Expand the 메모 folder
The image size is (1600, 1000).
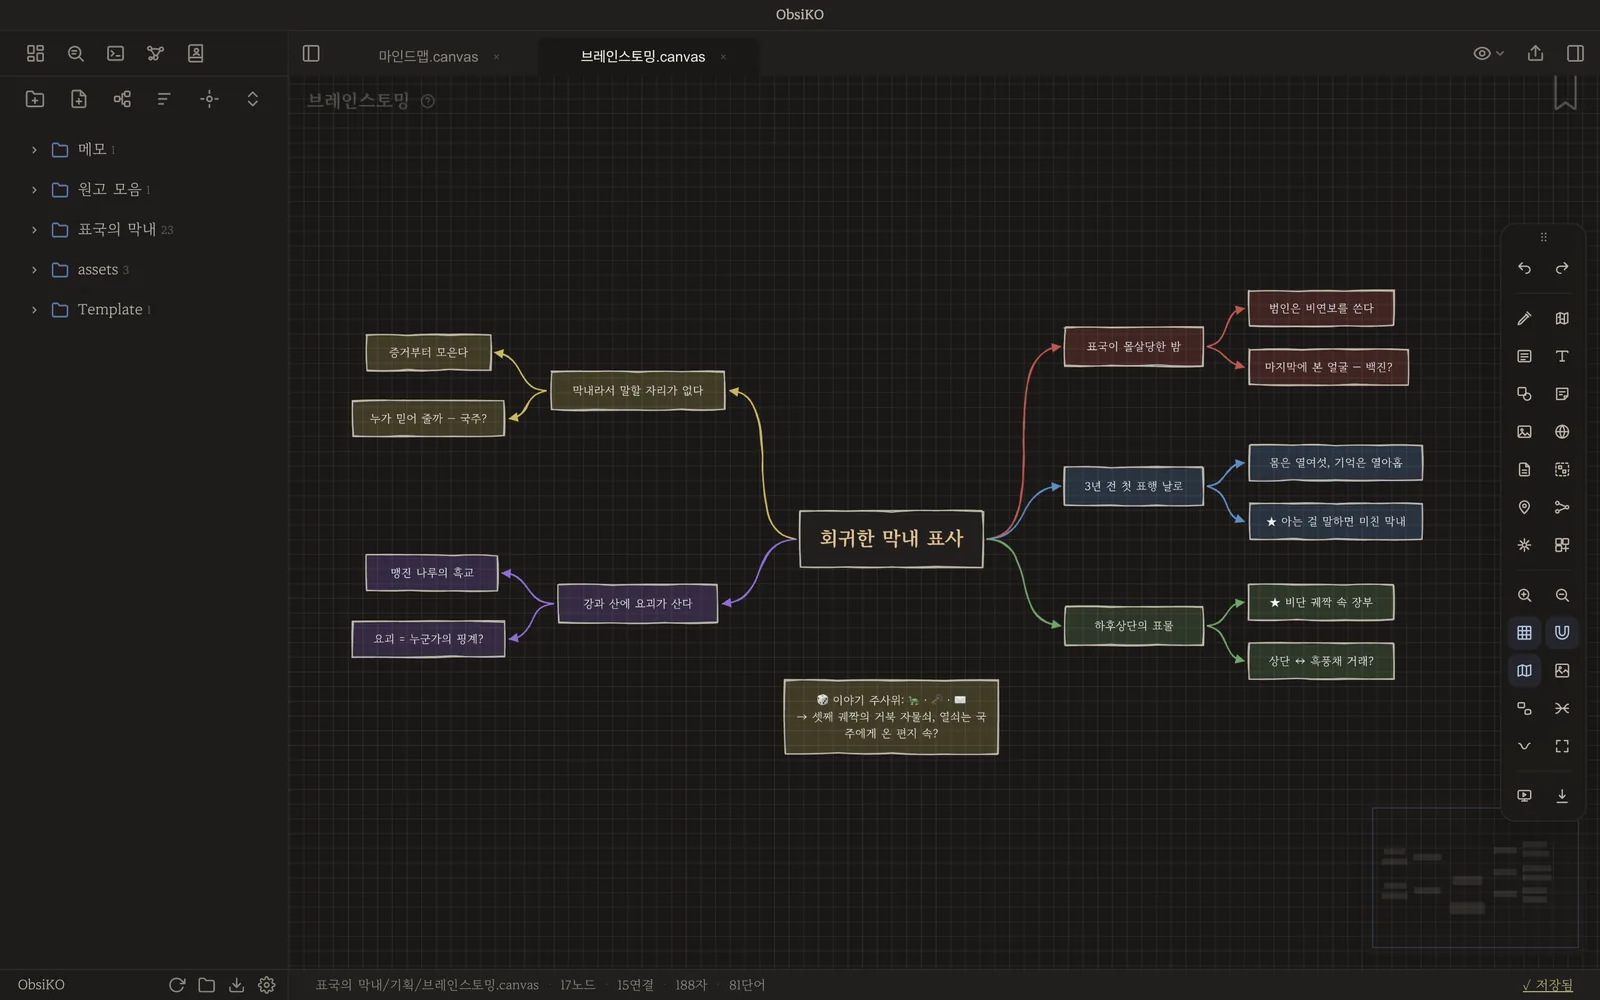click(34, 149)
